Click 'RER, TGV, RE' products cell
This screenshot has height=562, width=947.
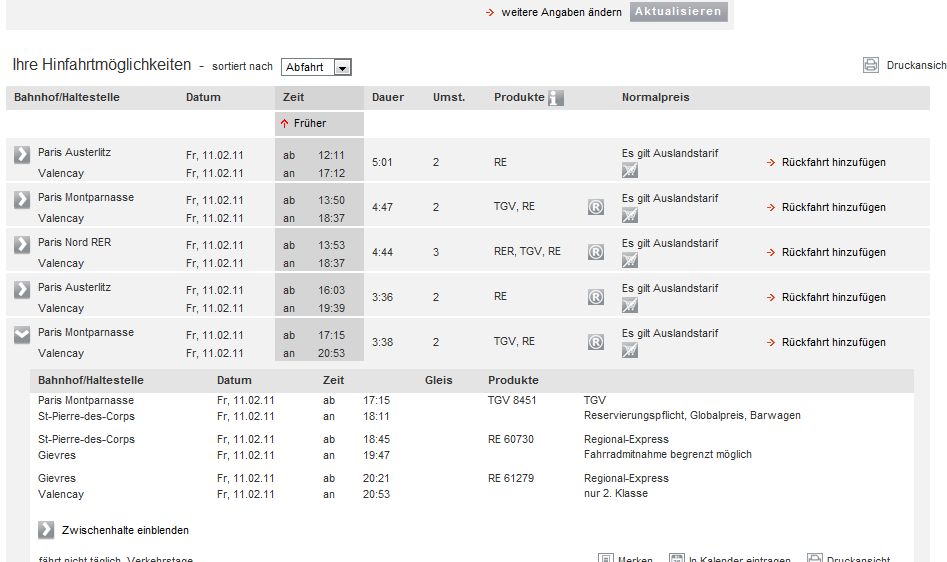[x=527, y=251]
